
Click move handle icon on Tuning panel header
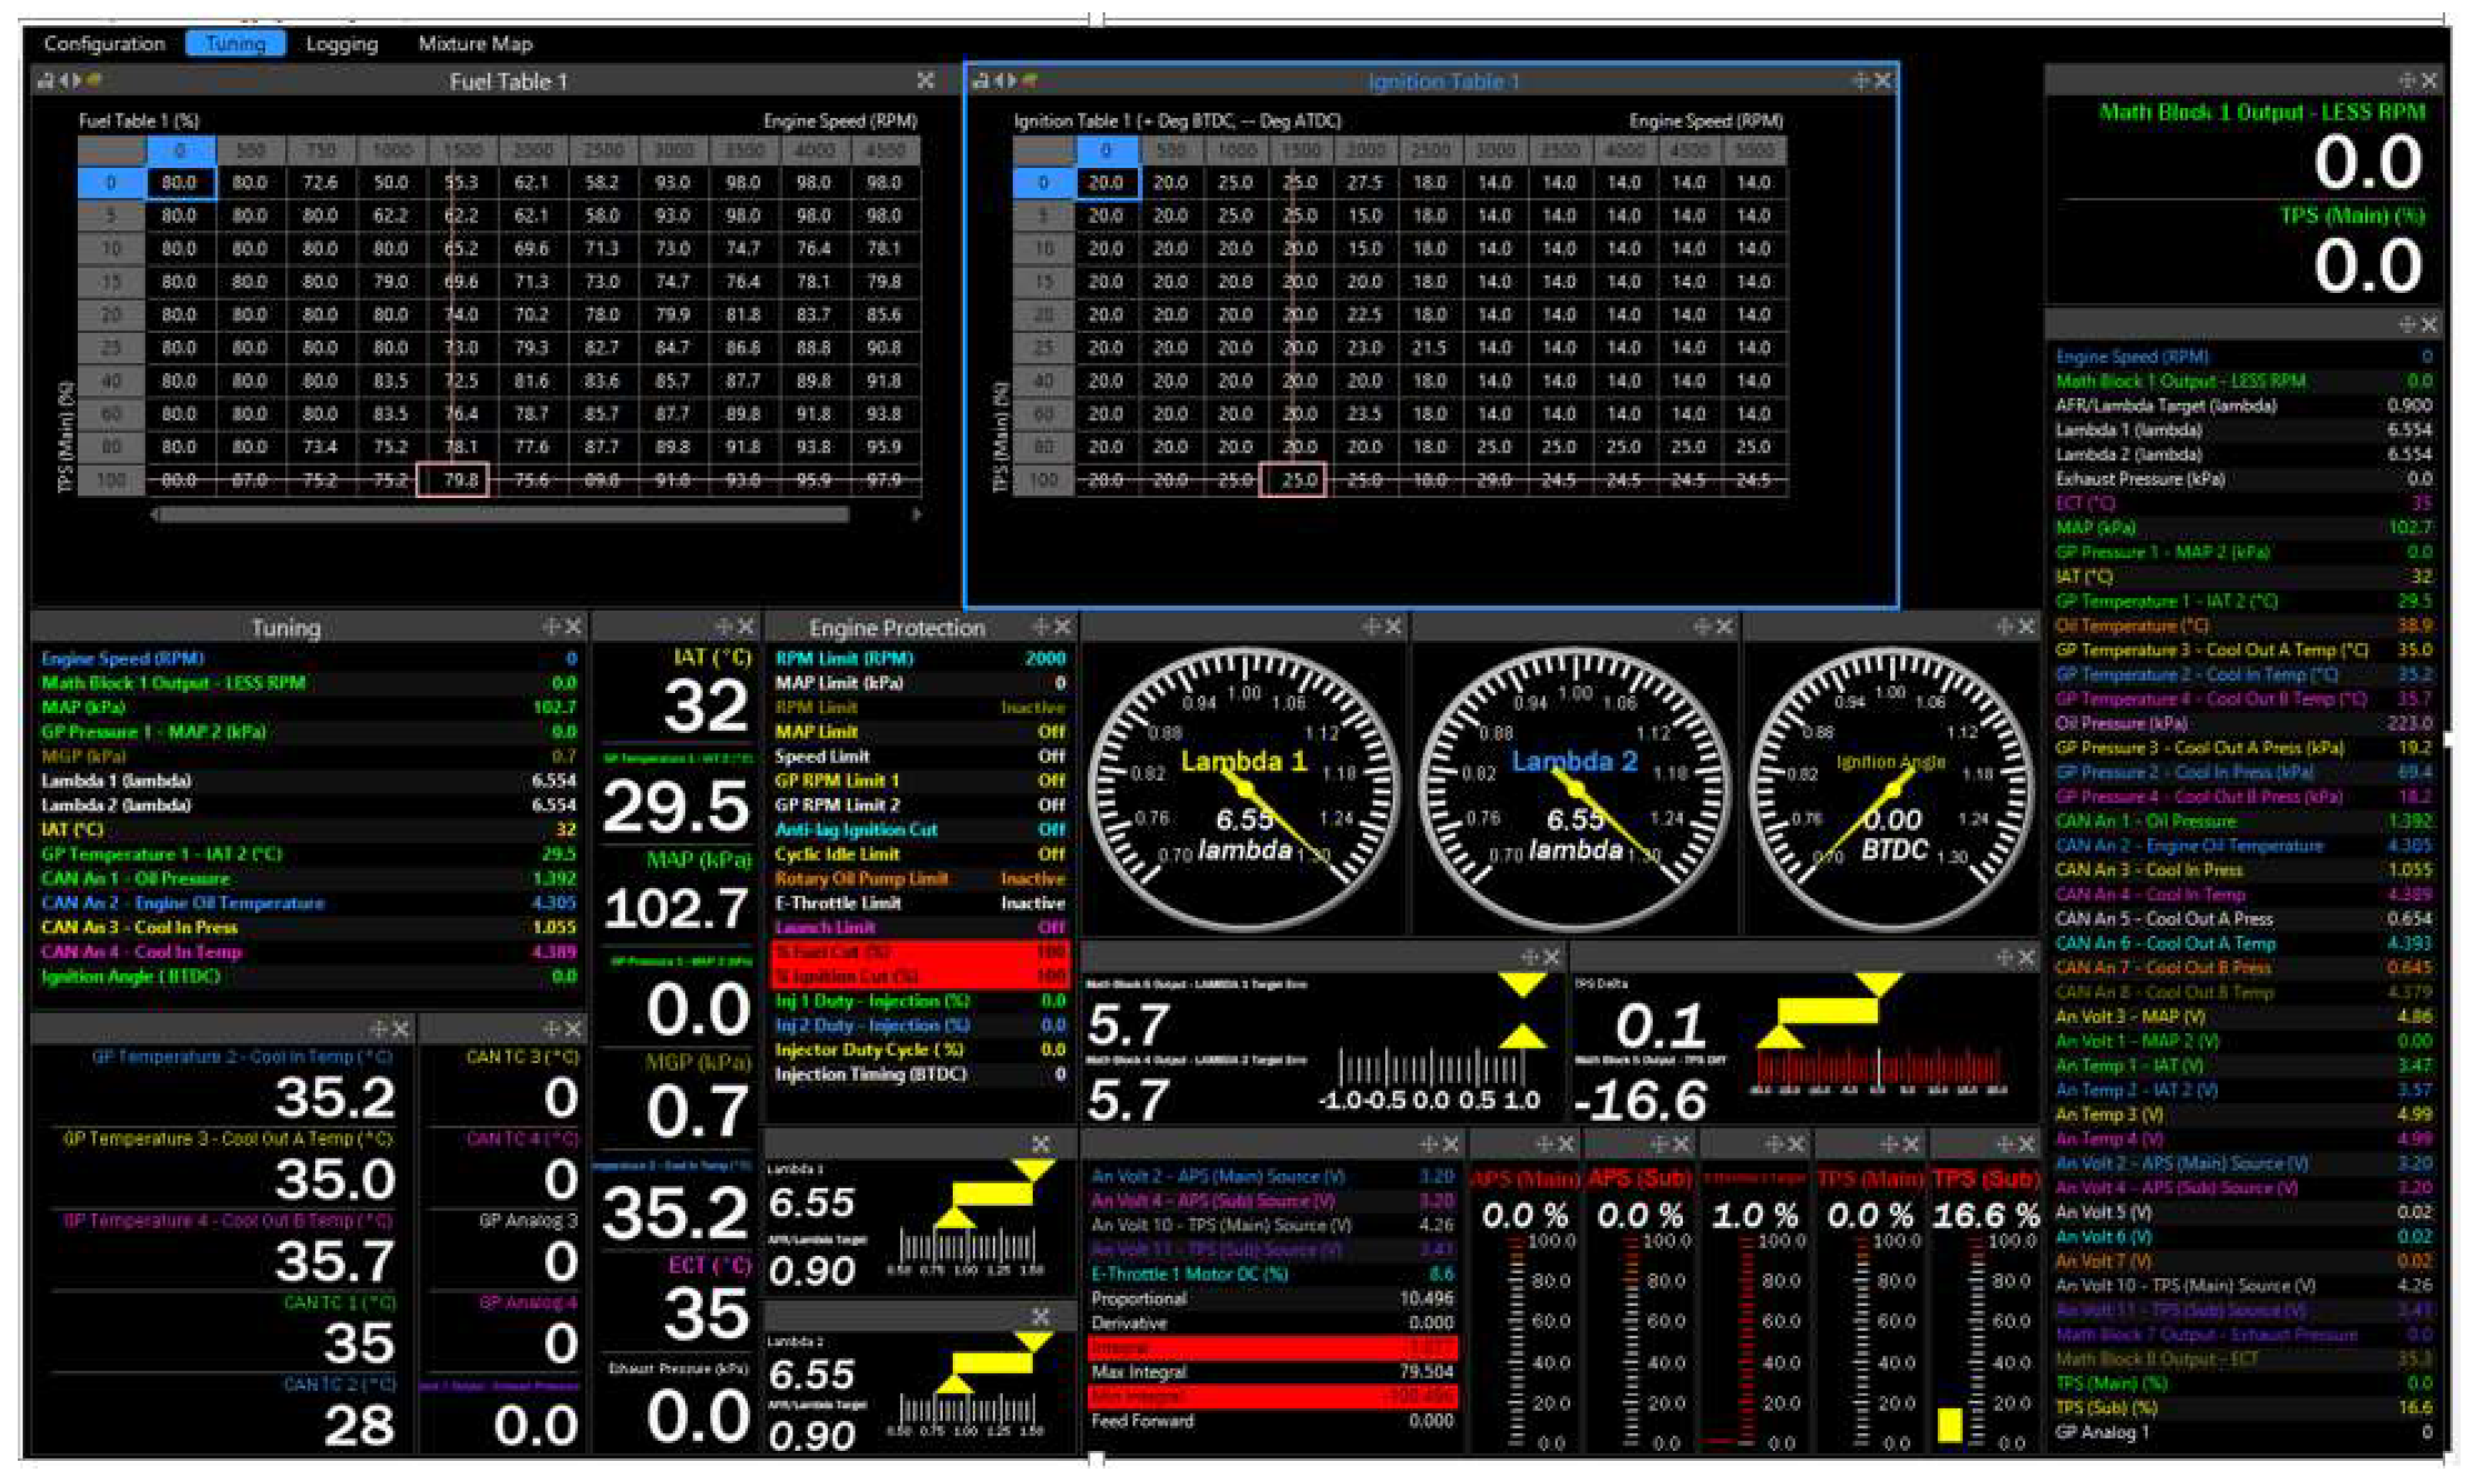551,627
